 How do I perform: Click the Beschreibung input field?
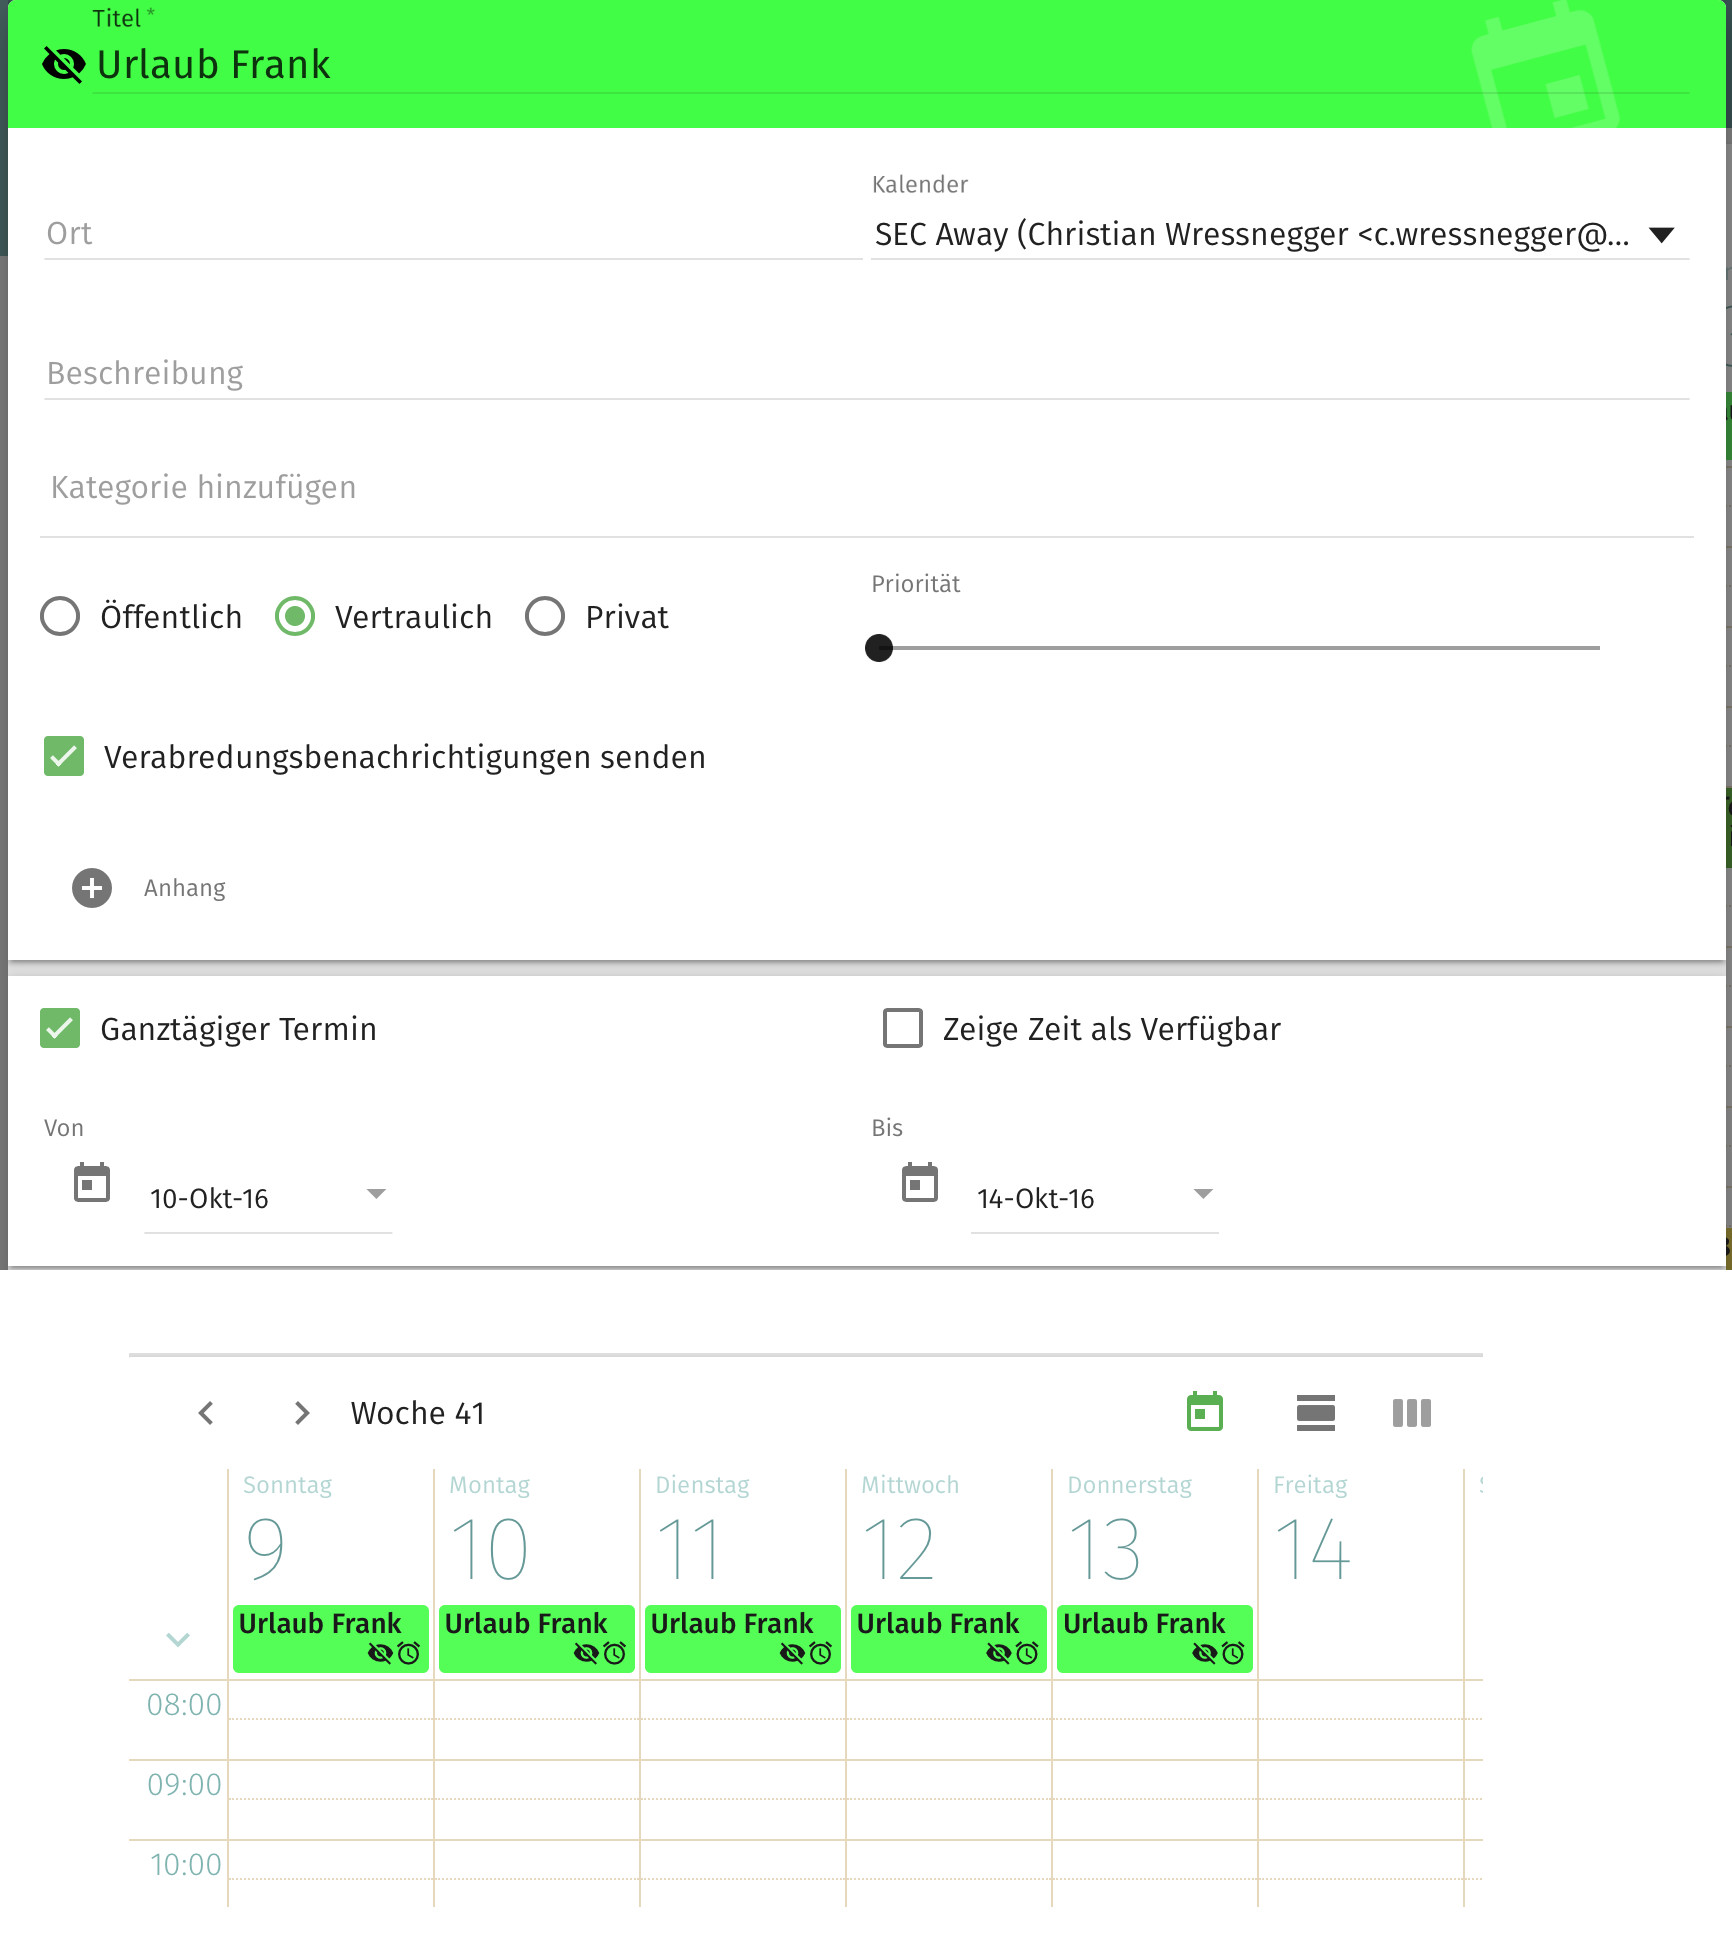[x=866, y=373]
